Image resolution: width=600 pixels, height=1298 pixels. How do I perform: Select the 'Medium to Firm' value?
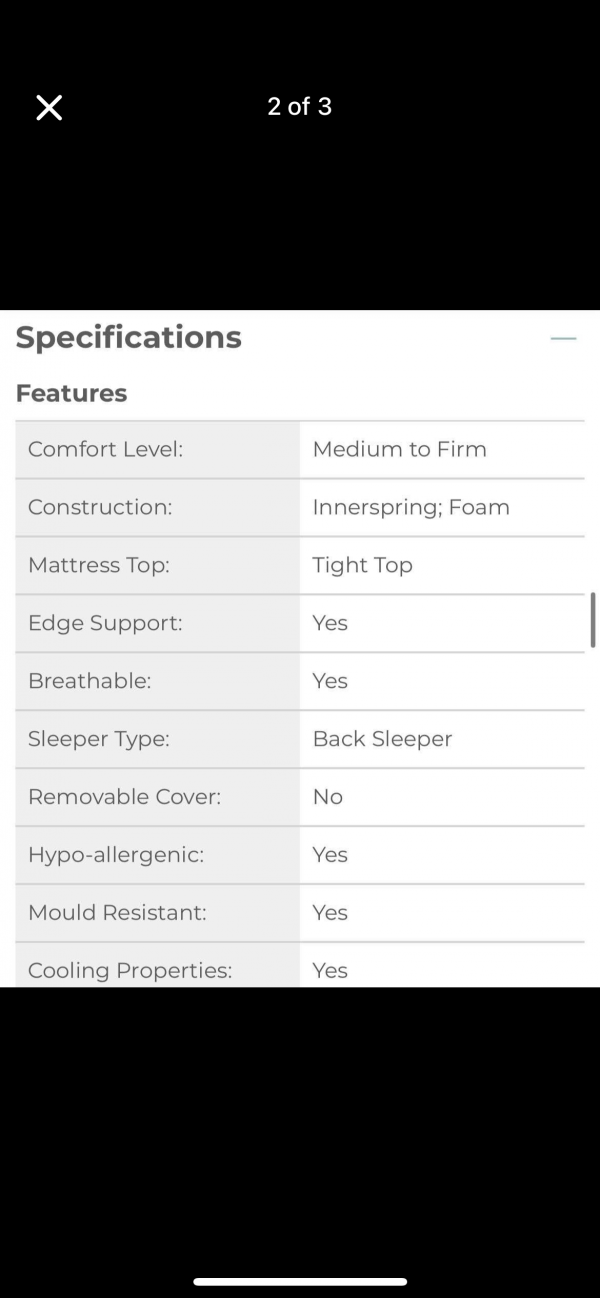(x=400, y=449)
